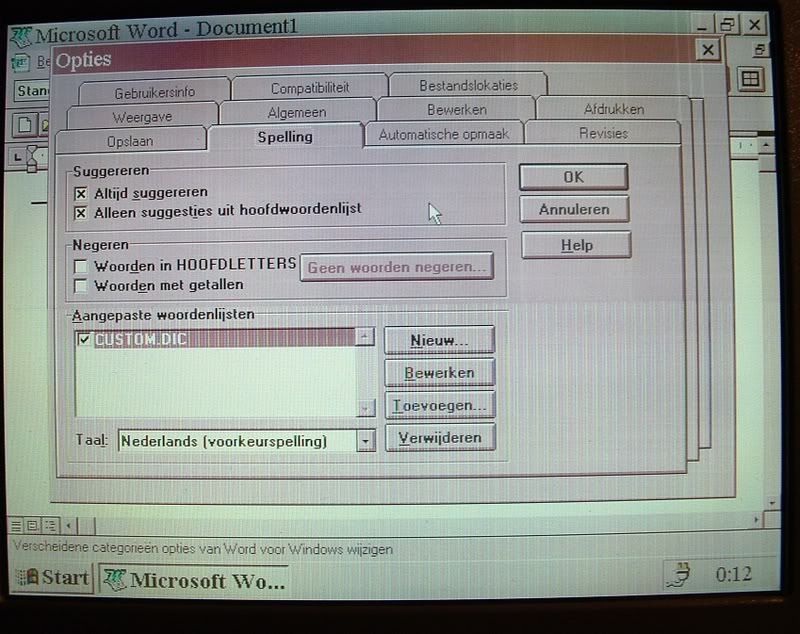Click the document icon in Word's menu bar

[x=20, y=63]
